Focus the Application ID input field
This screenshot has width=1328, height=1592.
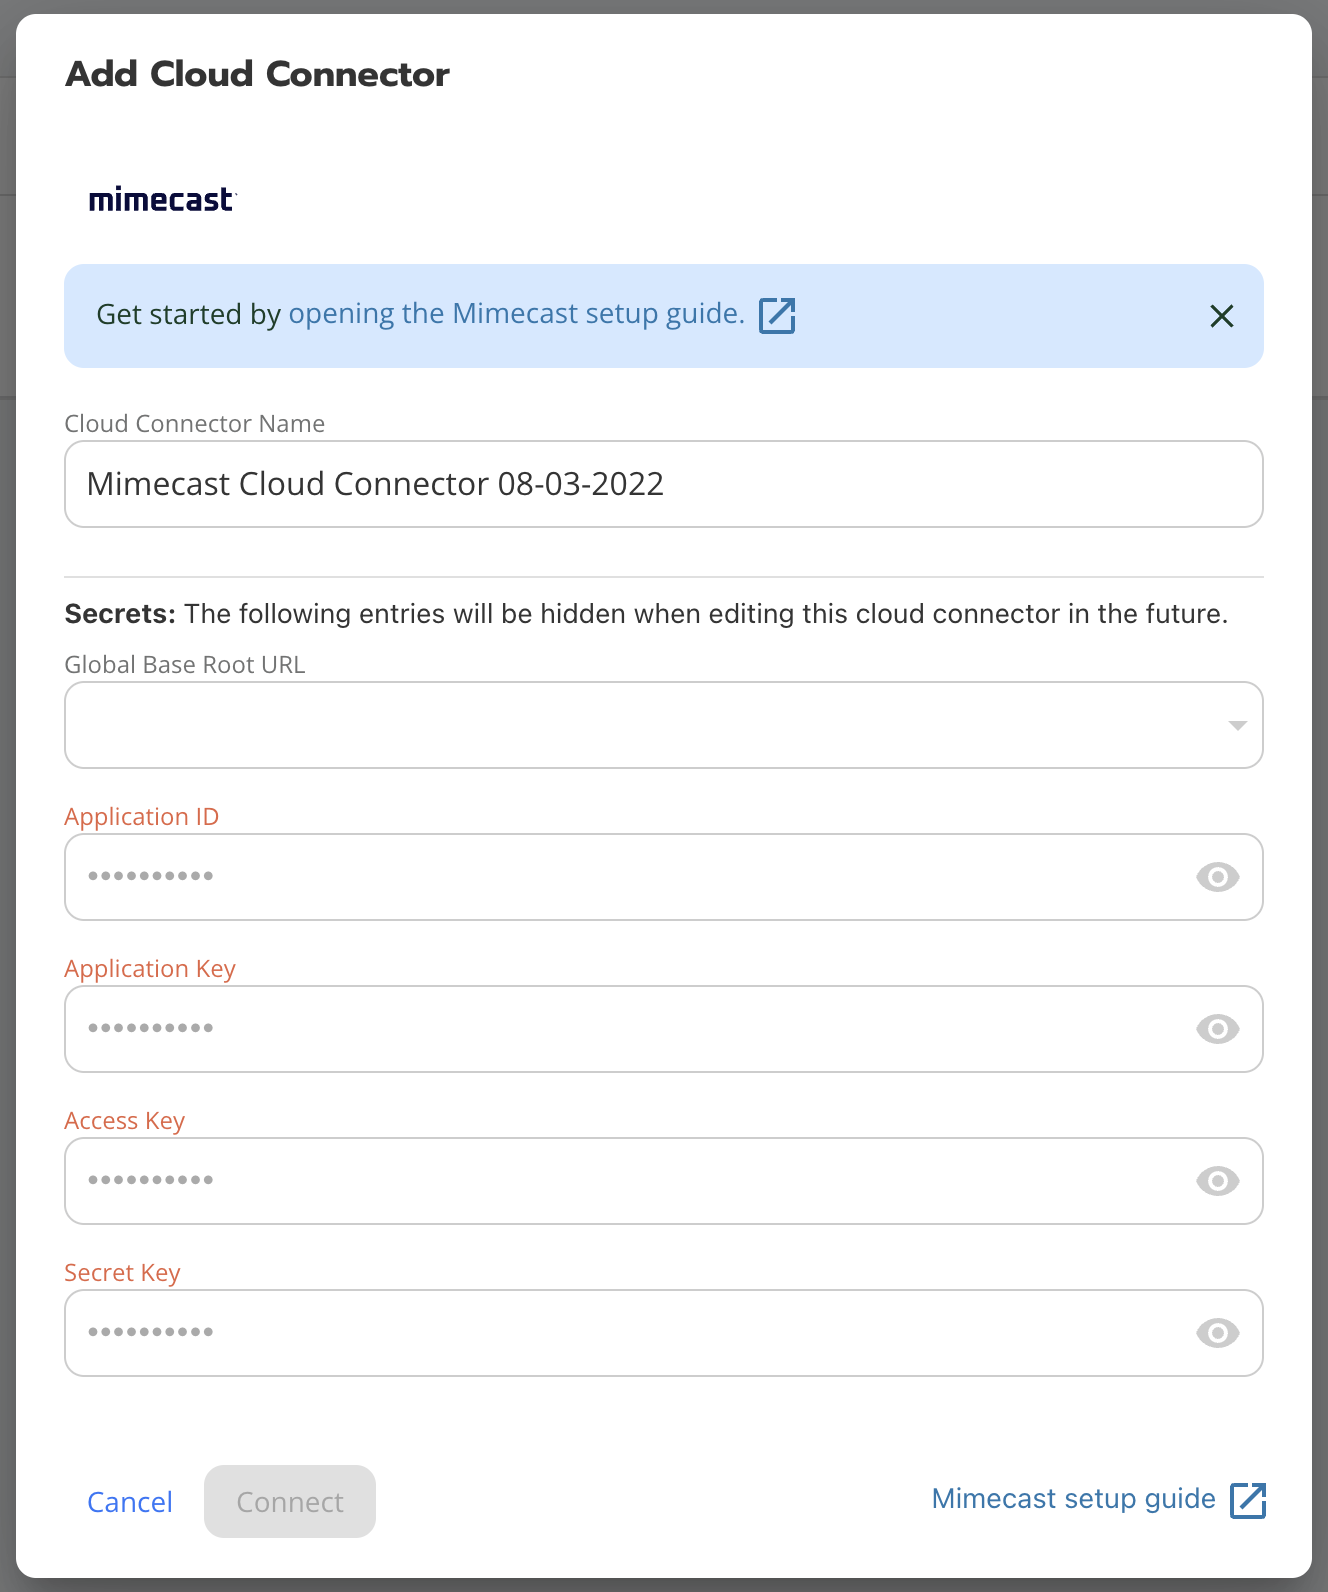620,877
